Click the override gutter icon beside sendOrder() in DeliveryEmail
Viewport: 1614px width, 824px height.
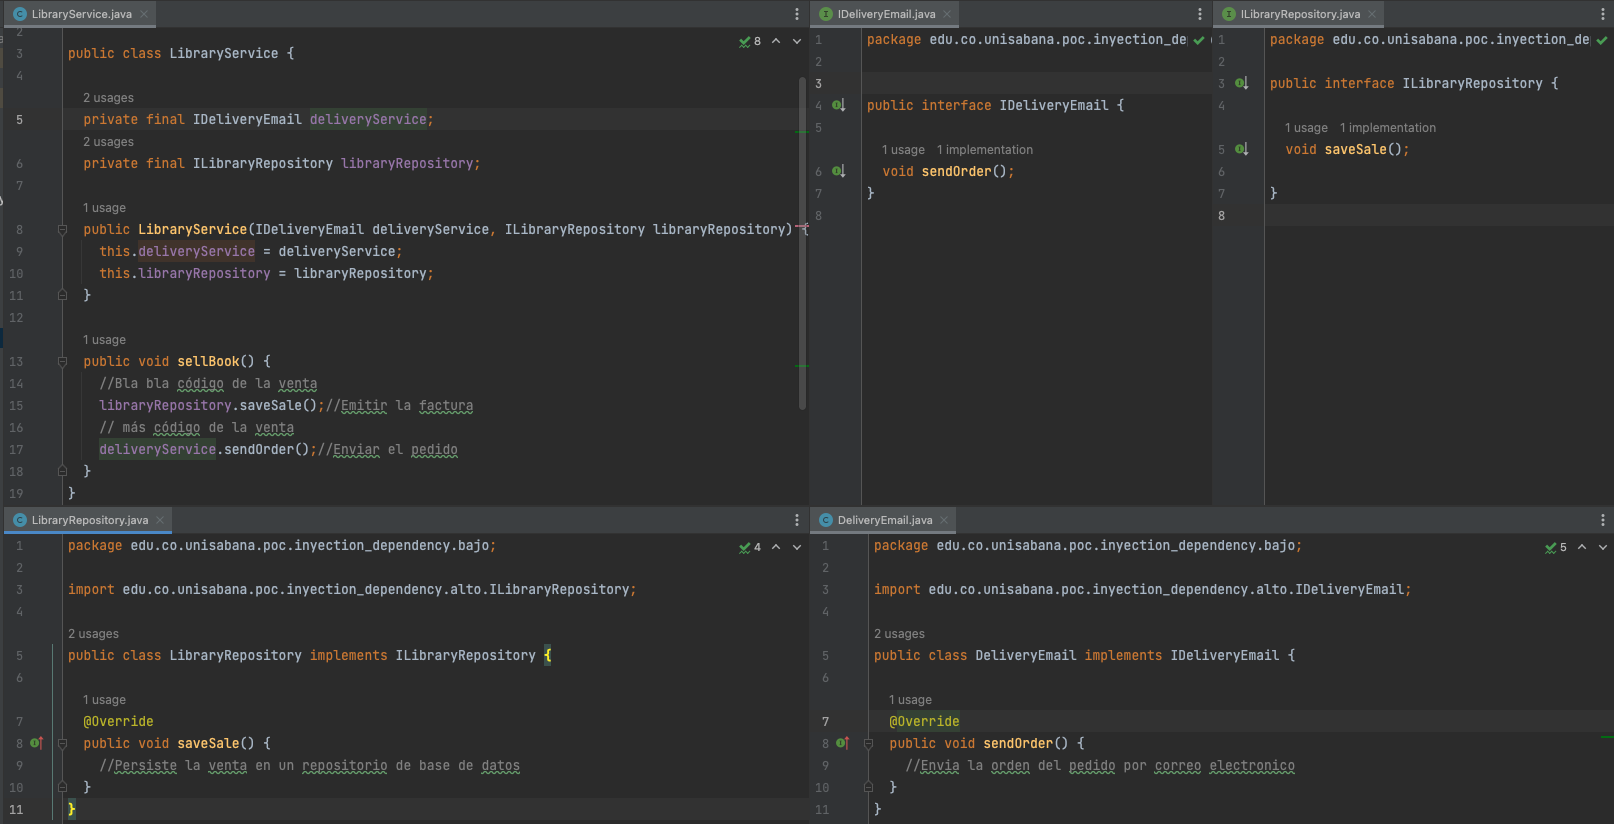[x=843, y=743]
